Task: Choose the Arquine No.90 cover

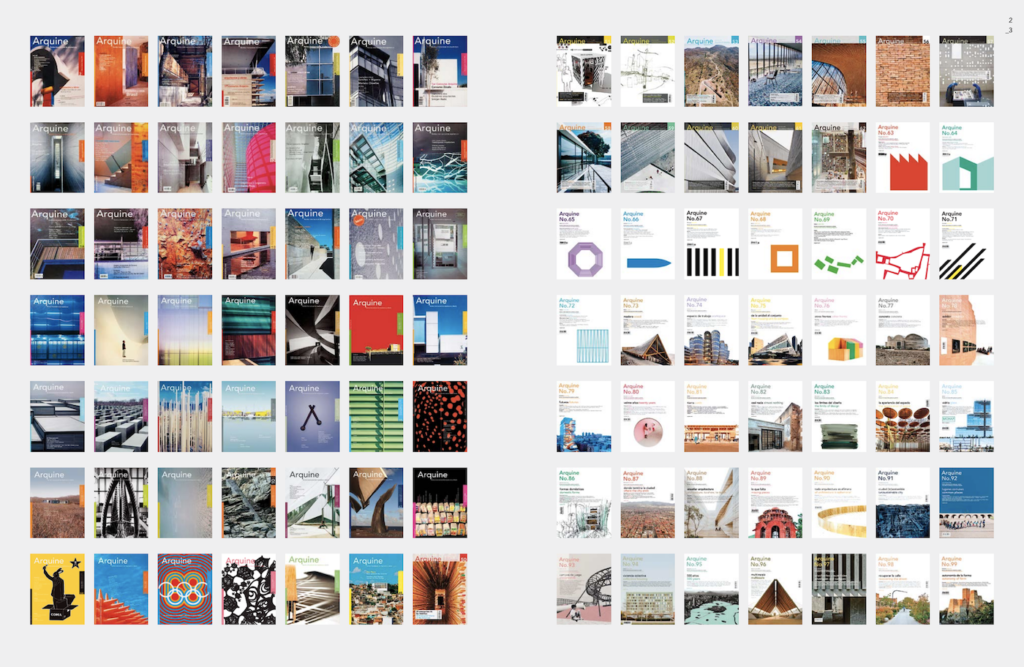Action: coord(839,502)
